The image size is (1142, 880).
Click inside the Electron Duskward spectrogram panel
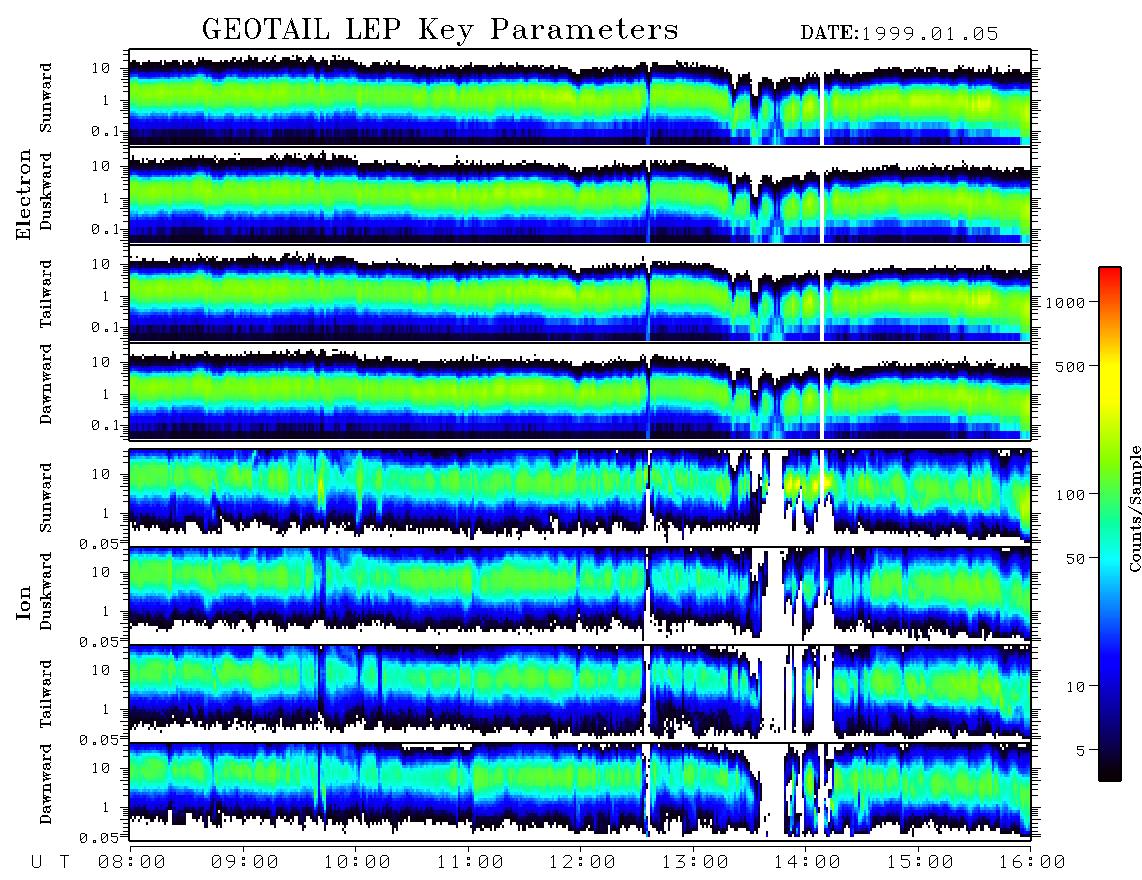click(x=580, y=195)
